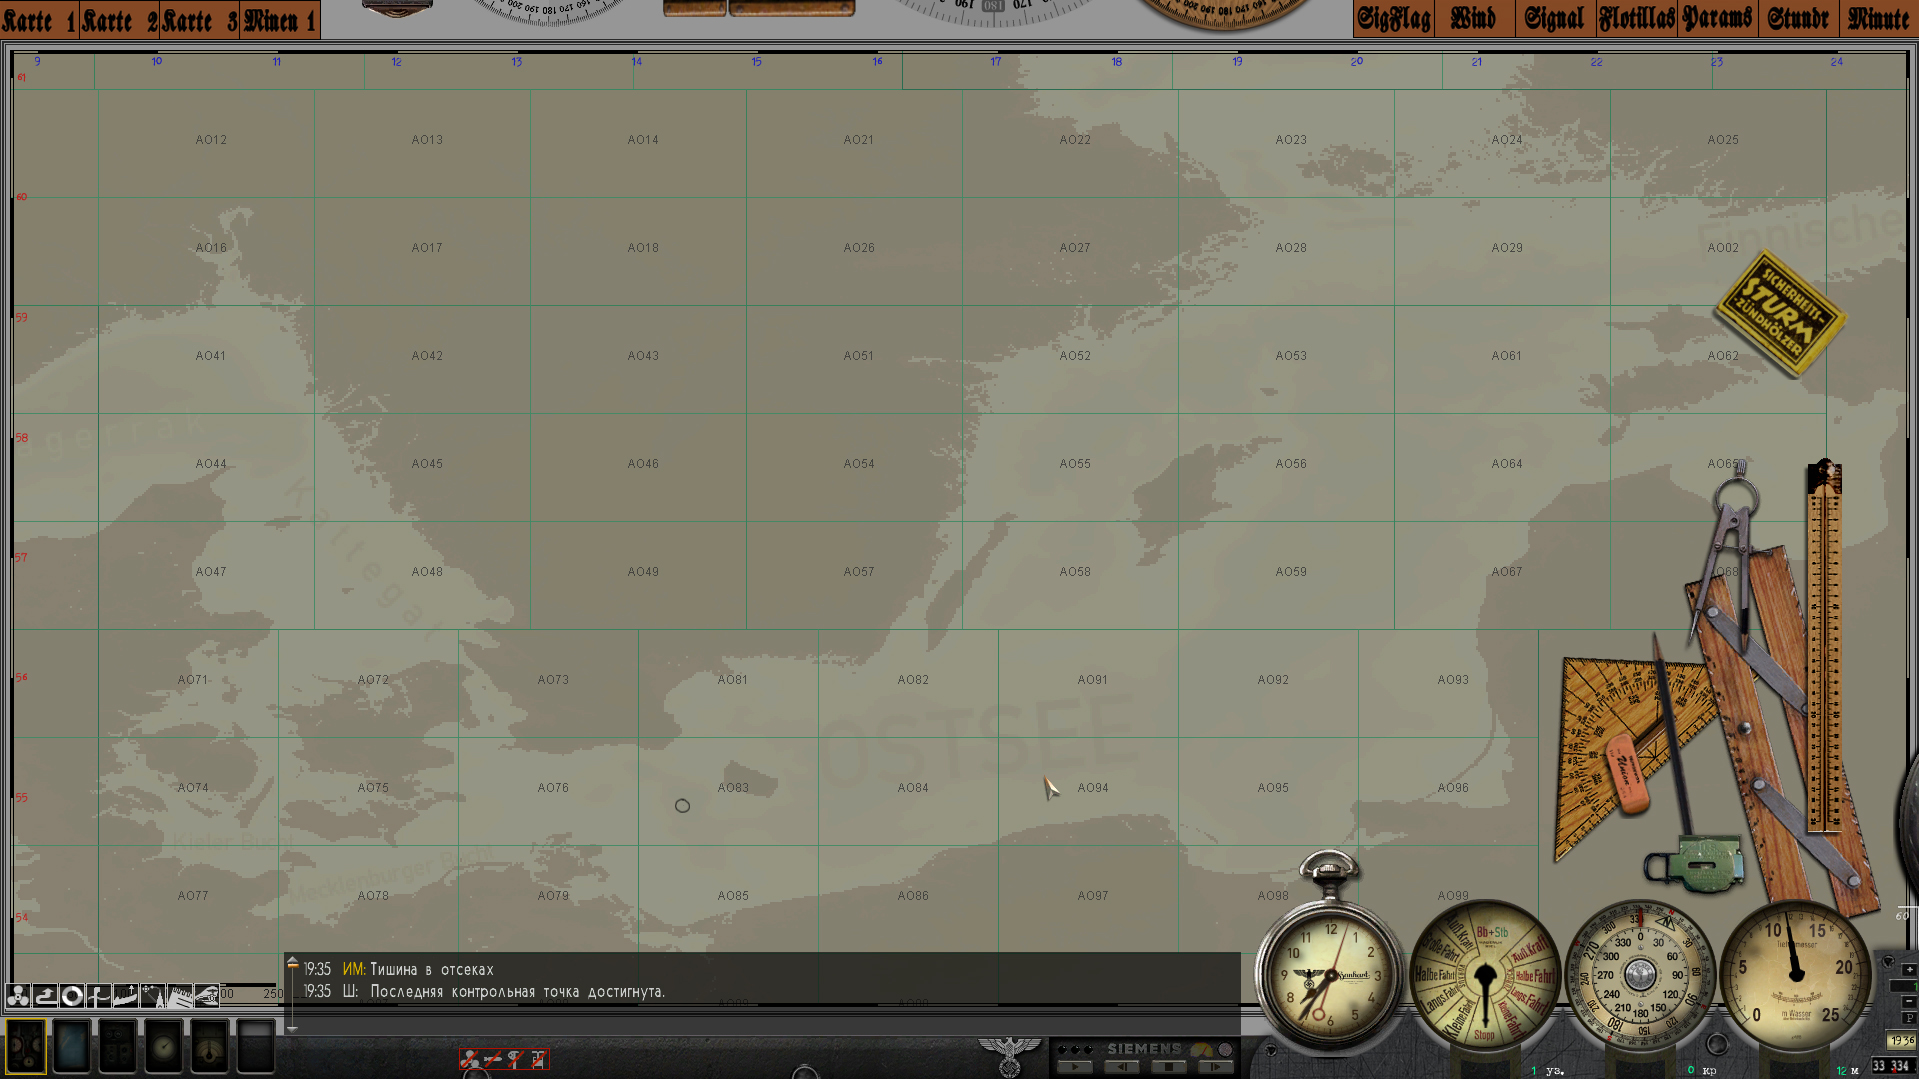Image resolution: width=1919 pixels, height=1079 pixels.
Task: Toggle the crossed-out crew status icon
Action: coord(470,1058)
